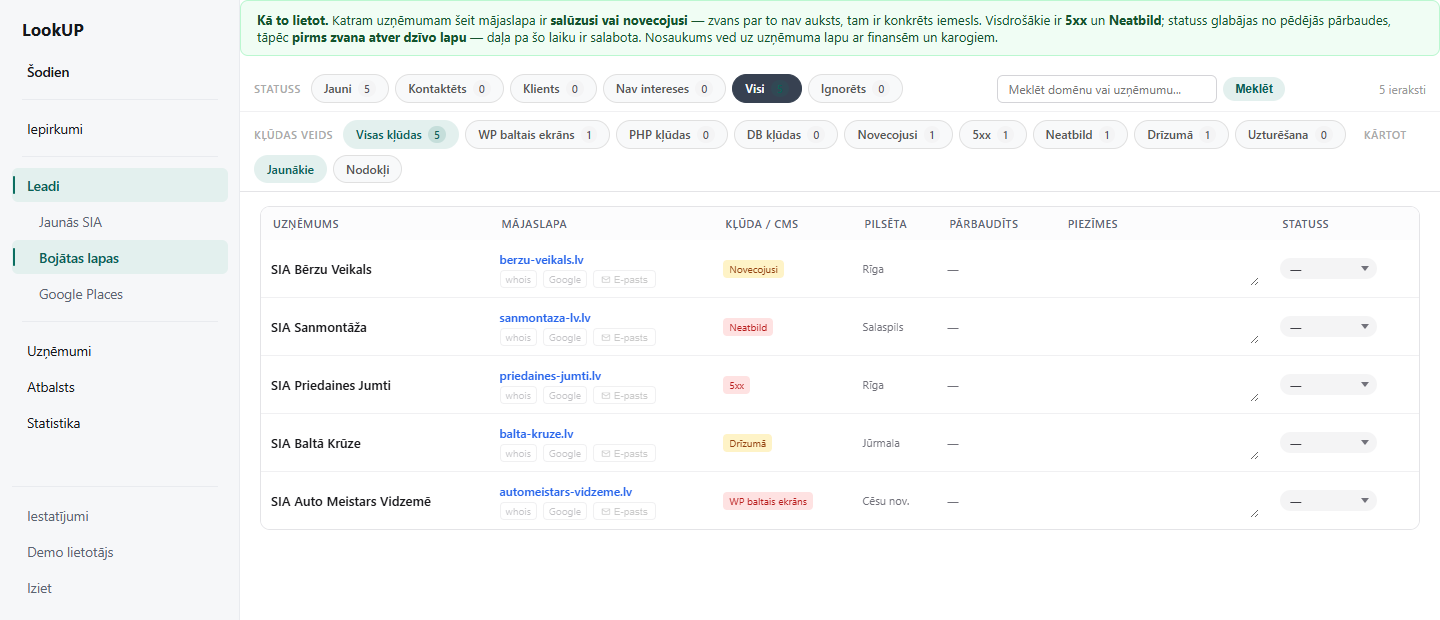
Task: Toggle the Jauni status filter
Action: [349, 89]
